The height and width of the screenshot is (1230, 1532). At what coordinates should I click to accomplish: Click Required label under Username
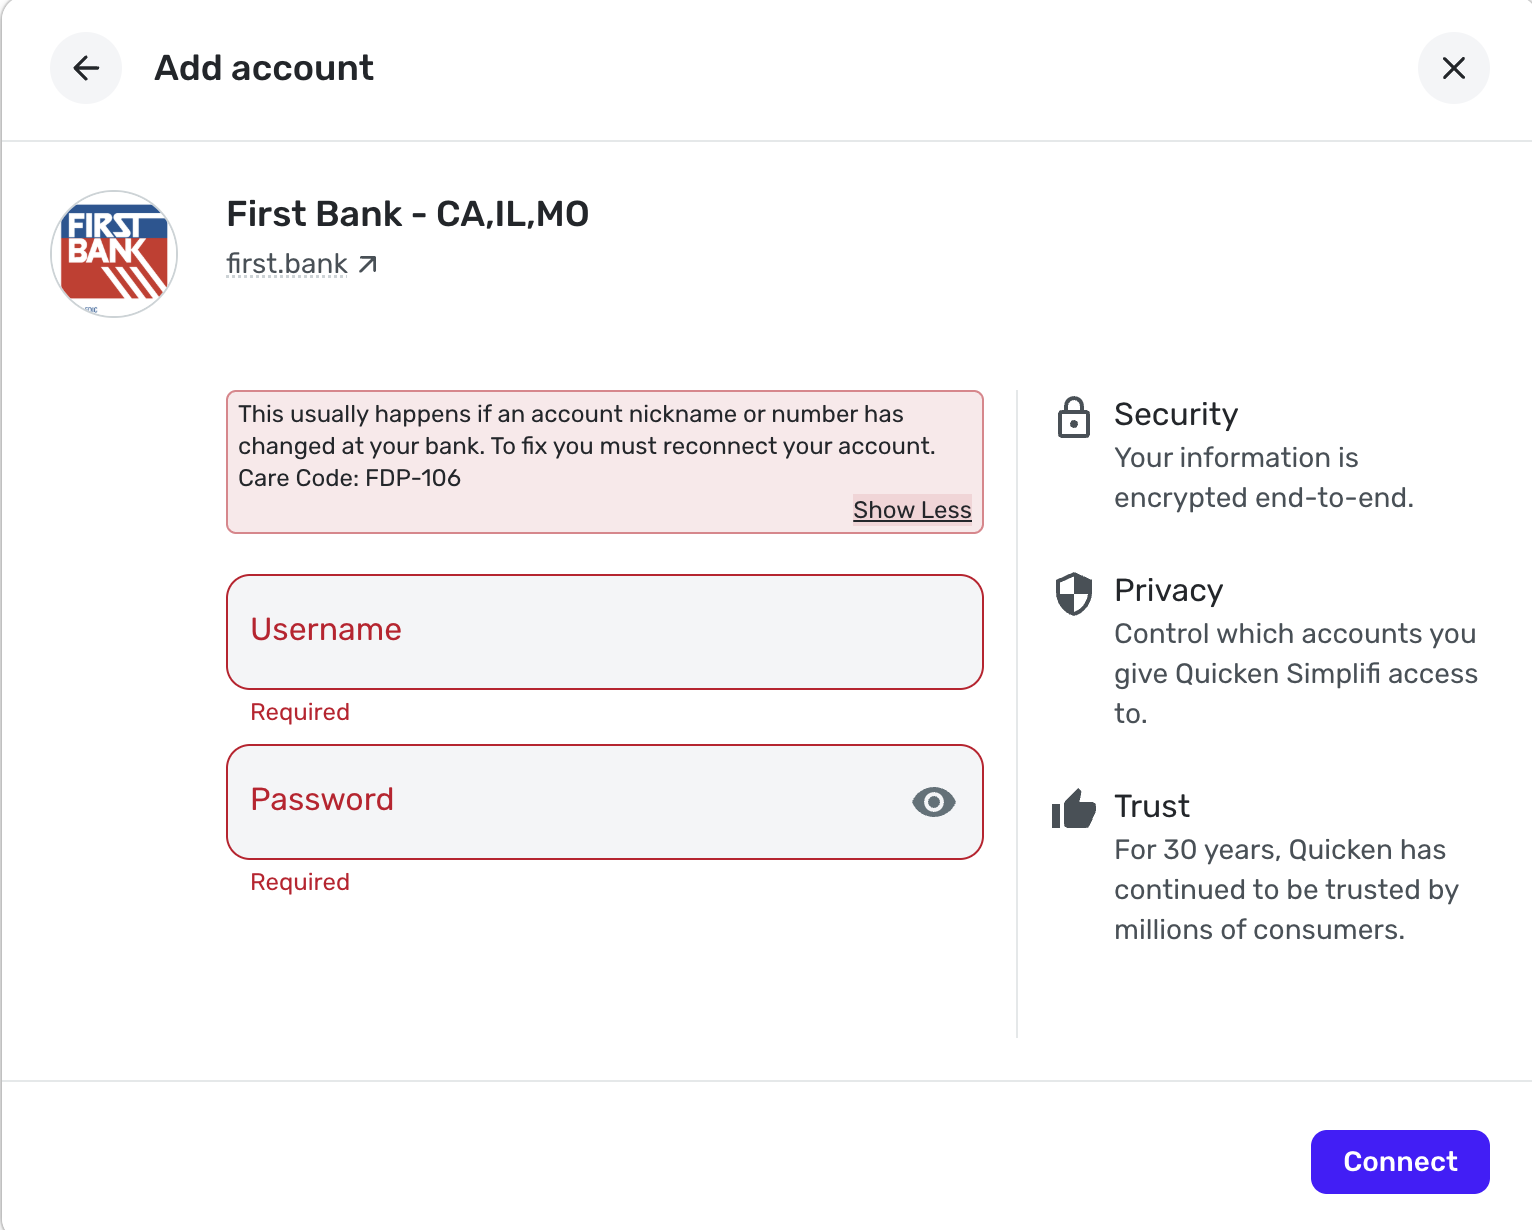pos(300,712)
